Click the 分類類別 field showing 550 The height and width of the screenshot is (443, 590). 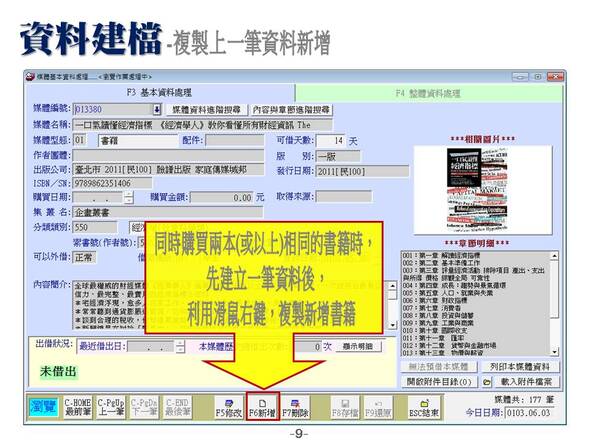tap(95, 227)
